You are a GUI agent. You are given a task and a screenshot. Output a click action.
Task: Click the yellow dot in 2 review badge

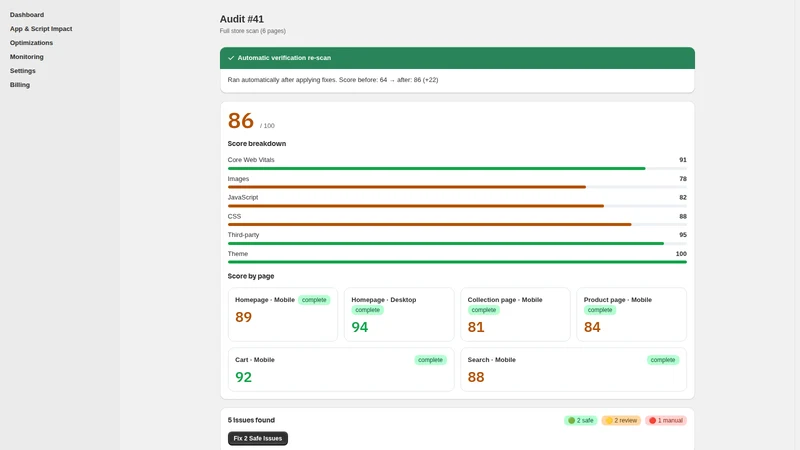point(609,420)
